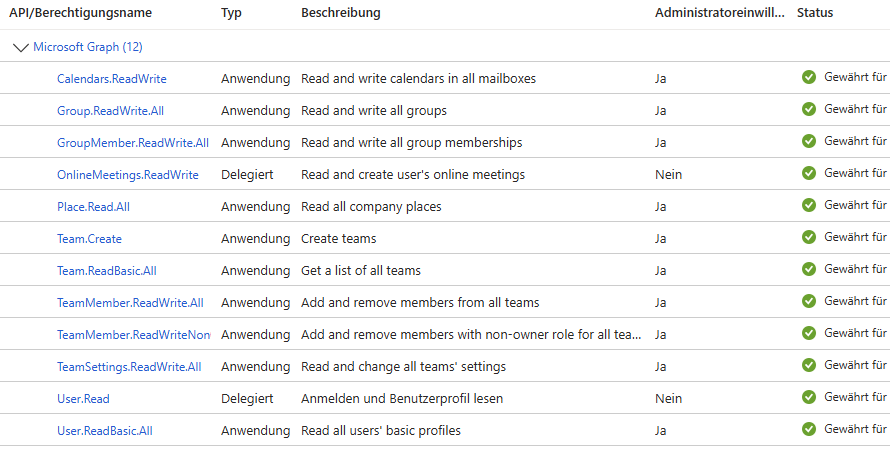Click the granted status icon for TeamMember.ReadWrite.All
This screenshot has width=890, height=451.
pos(809,301)
